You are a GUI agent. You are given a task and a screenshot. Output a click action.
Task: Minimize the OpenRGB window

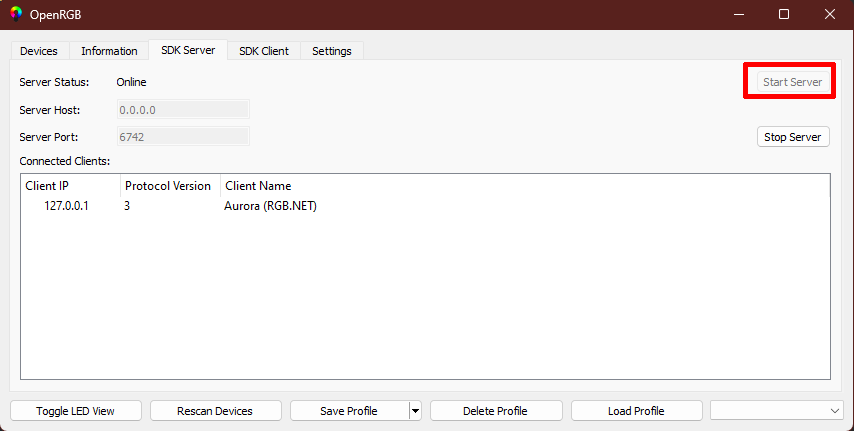click(739, 14)
